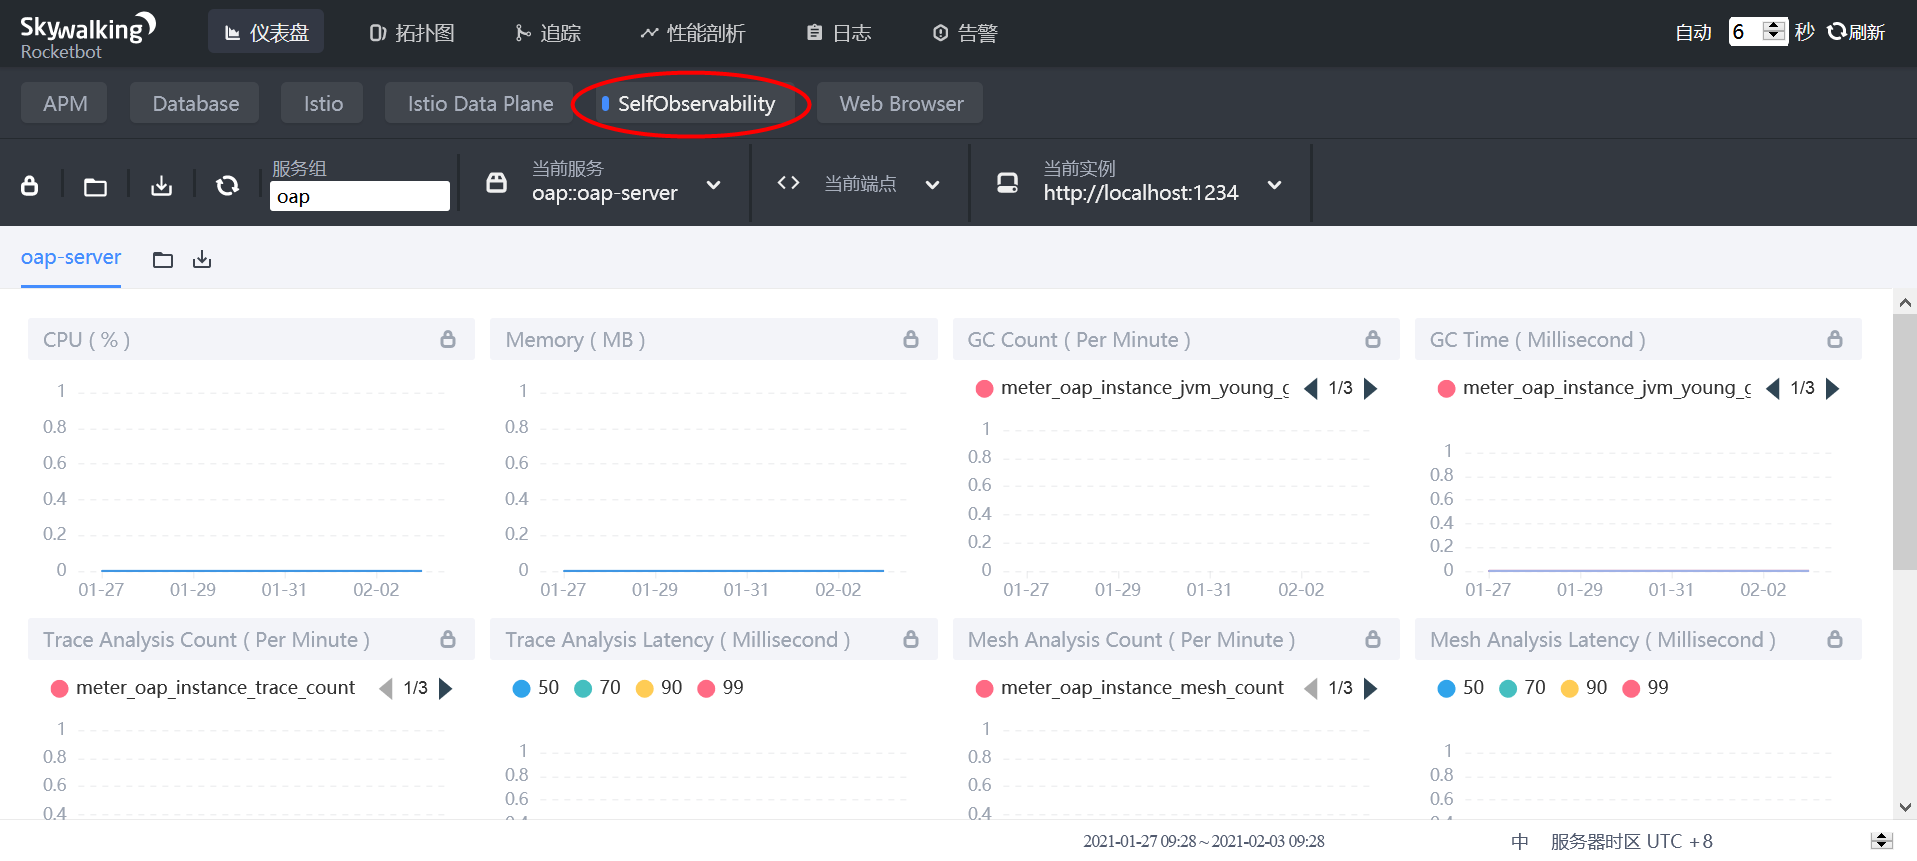Viewport: 1917px width, 861px height.
Task: Click lock icon on Mesh Analysis Latency panel
Action: 1835,639
